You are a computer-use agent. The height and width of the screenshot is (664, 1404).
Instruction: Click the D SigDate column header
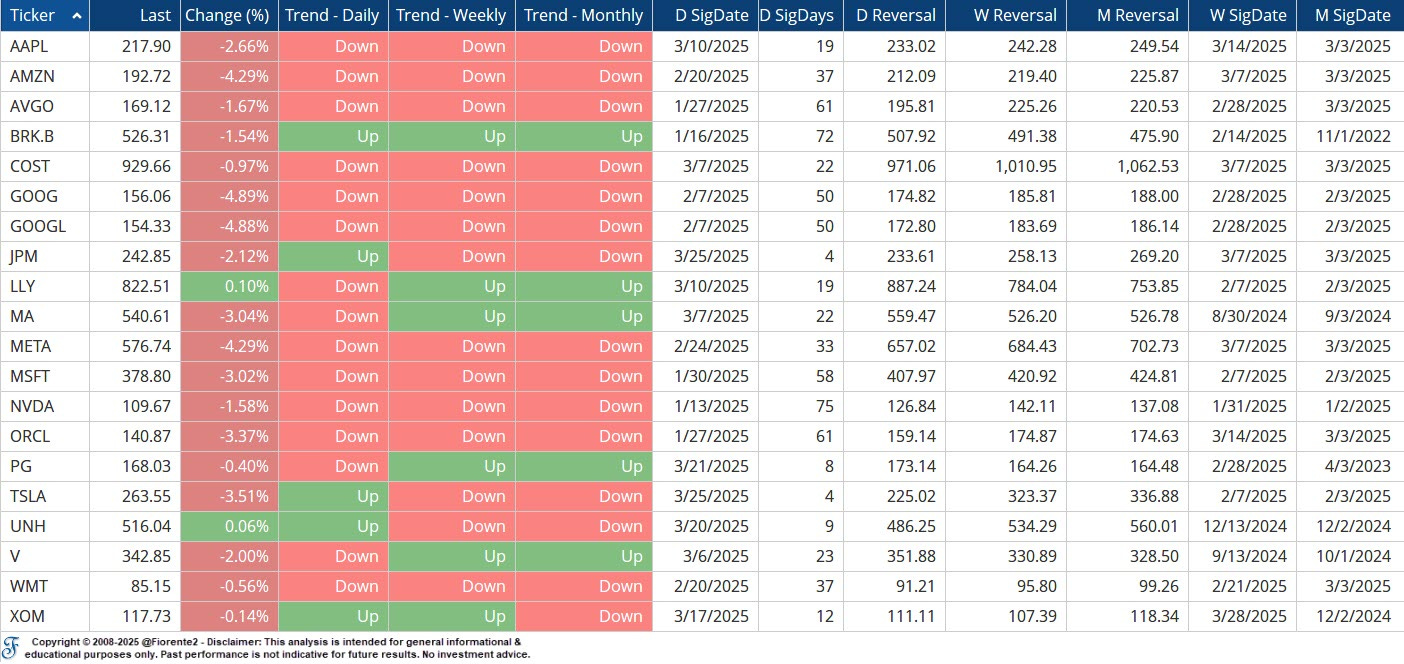point(705,16)
